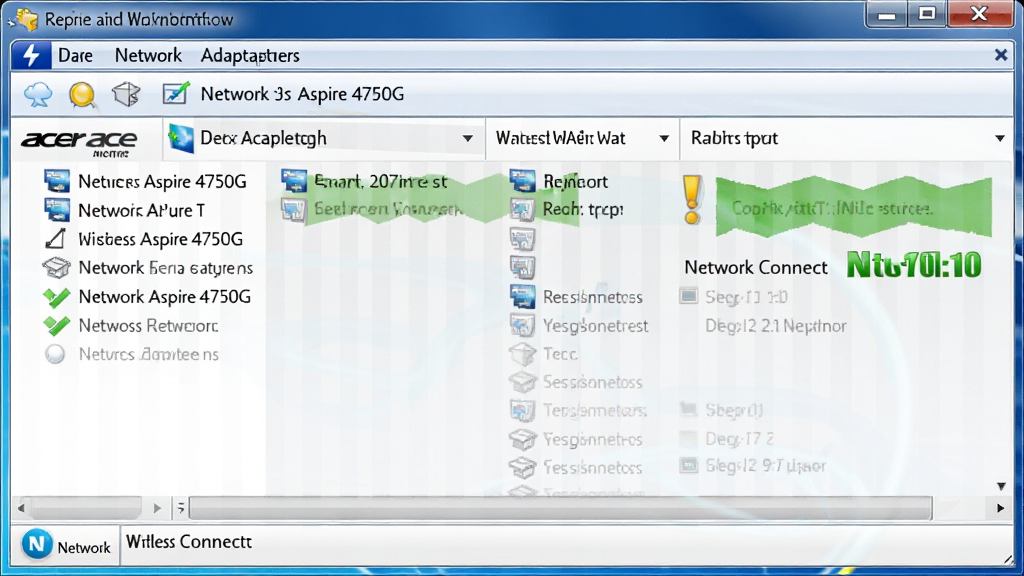Click the small splitter button beside scrollbar
The image size is (1024, 576).
click(x=180, y=507)
